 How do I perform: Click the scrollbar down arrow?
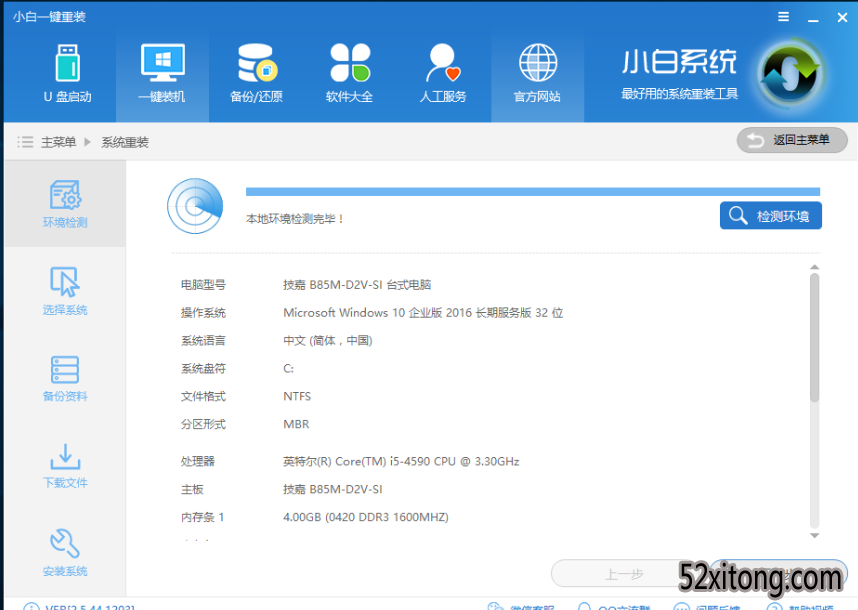(x=815, y=536)
